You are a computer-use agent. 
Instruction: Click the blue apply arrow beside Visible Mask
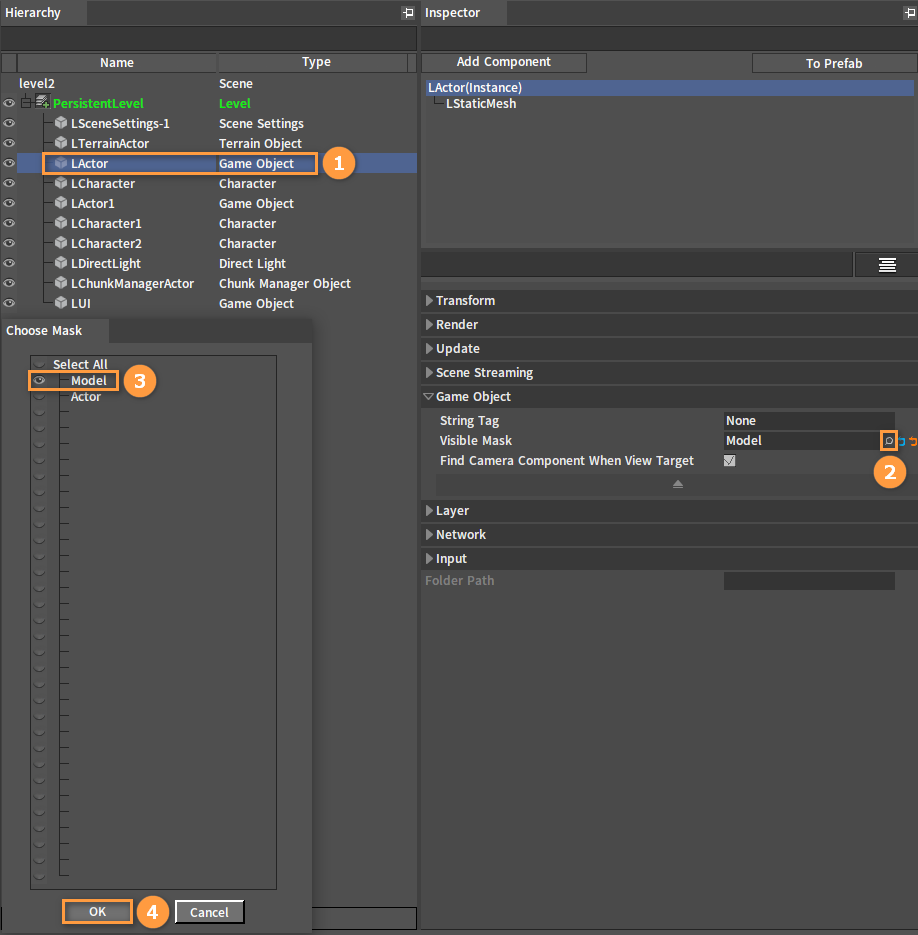[x=901, y=441]
